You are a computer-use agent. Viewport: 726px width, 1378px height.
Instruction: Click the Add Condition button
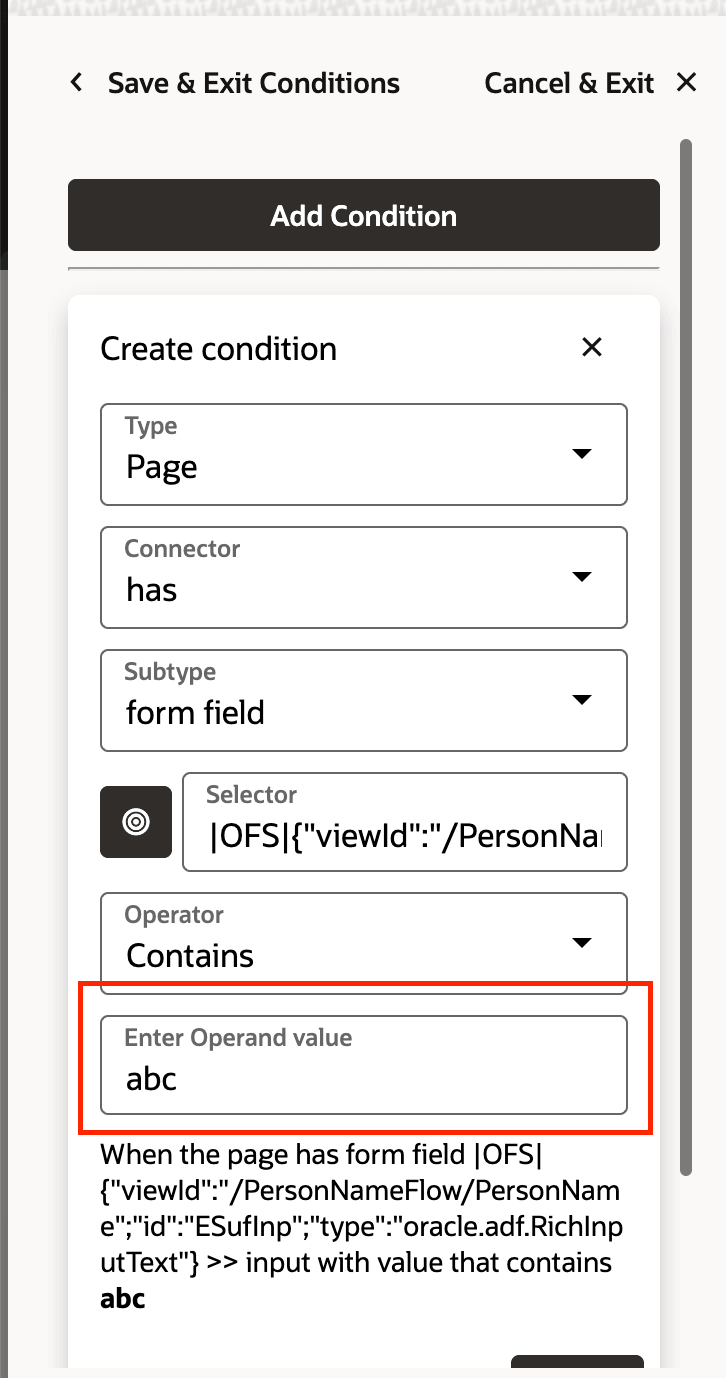[x=364, y=215]
